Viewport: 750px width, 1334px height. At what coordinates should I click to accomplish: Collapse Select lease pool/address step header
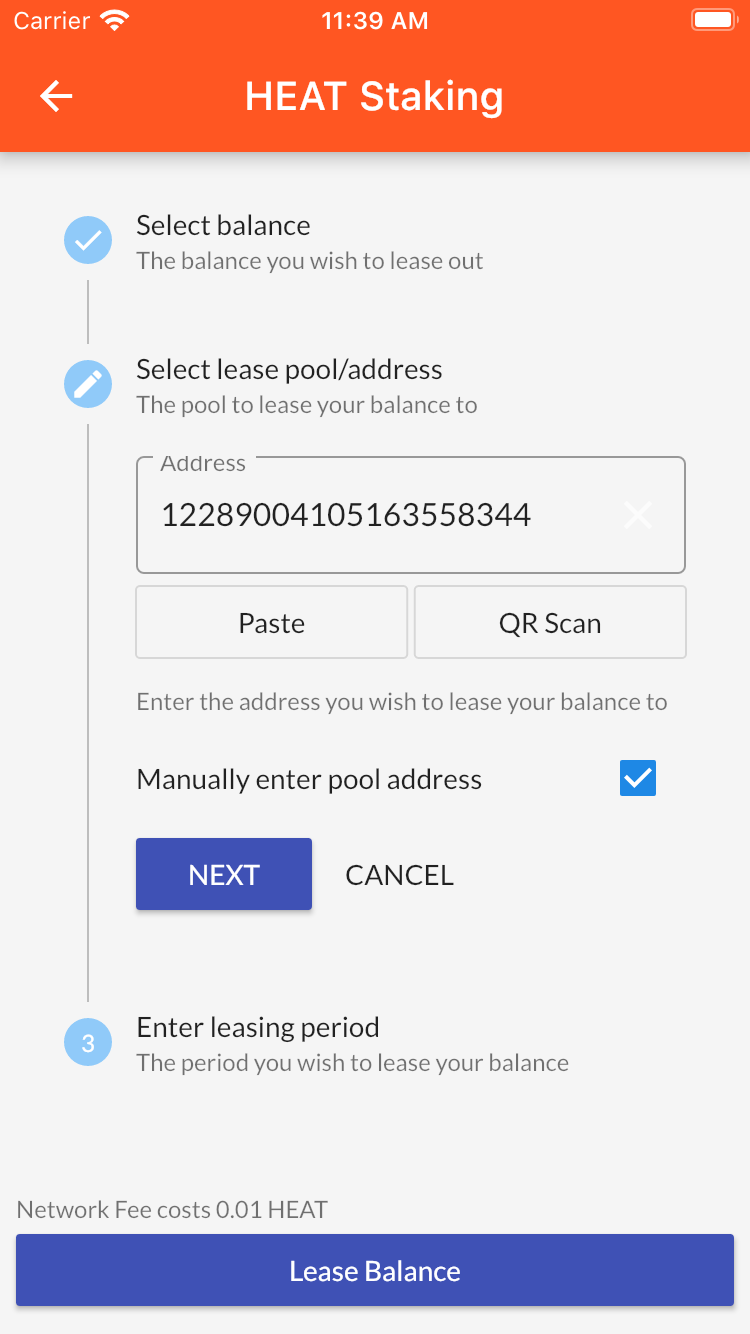click(307, 385)
